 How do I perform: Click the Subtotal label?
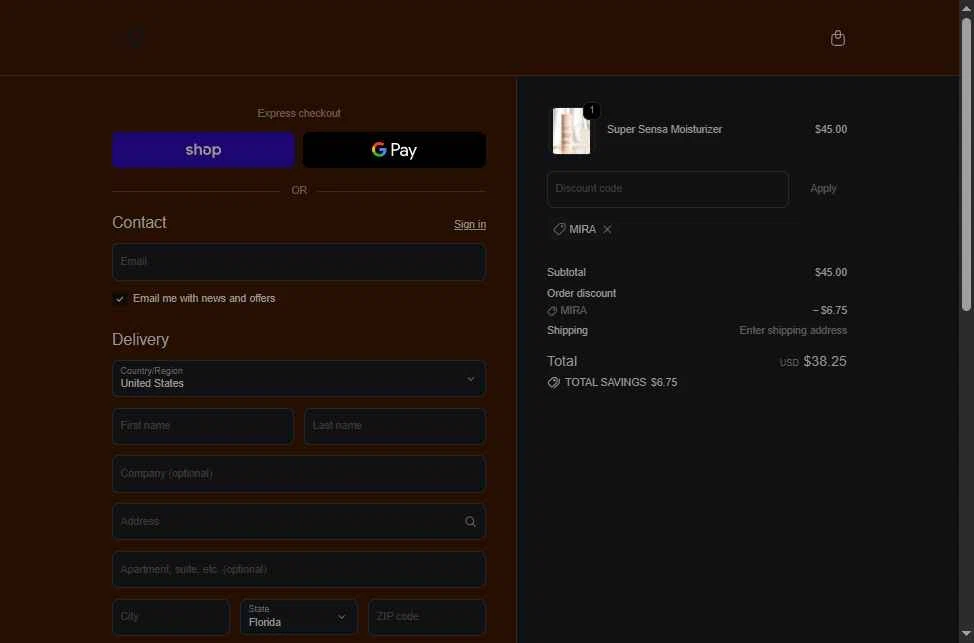coord(566,272)
